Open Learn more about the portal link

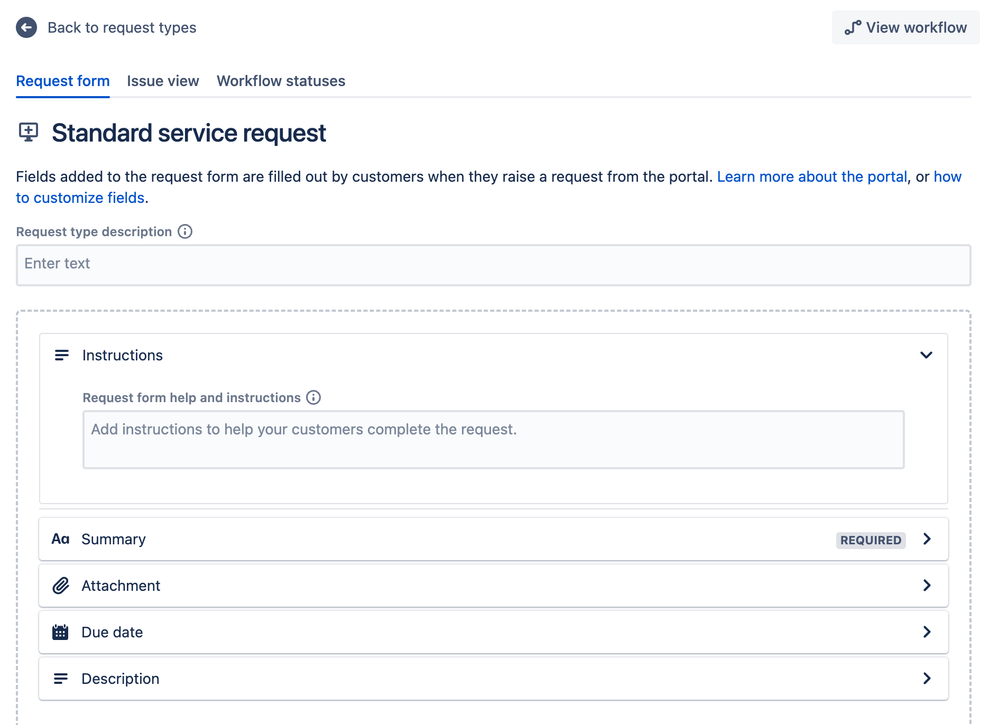812,176
